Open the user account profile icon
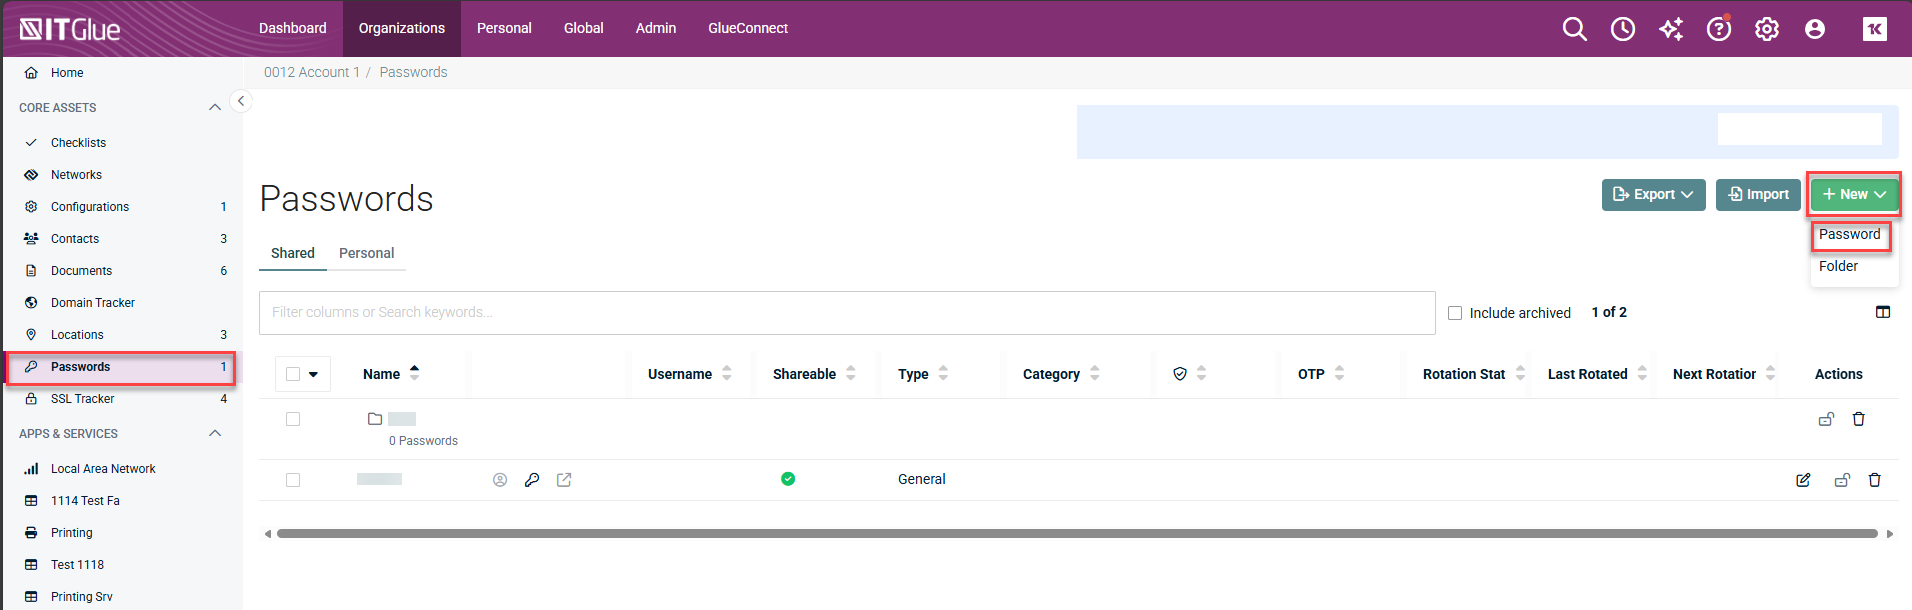The image size is (1912, 610). point(1814,29)
